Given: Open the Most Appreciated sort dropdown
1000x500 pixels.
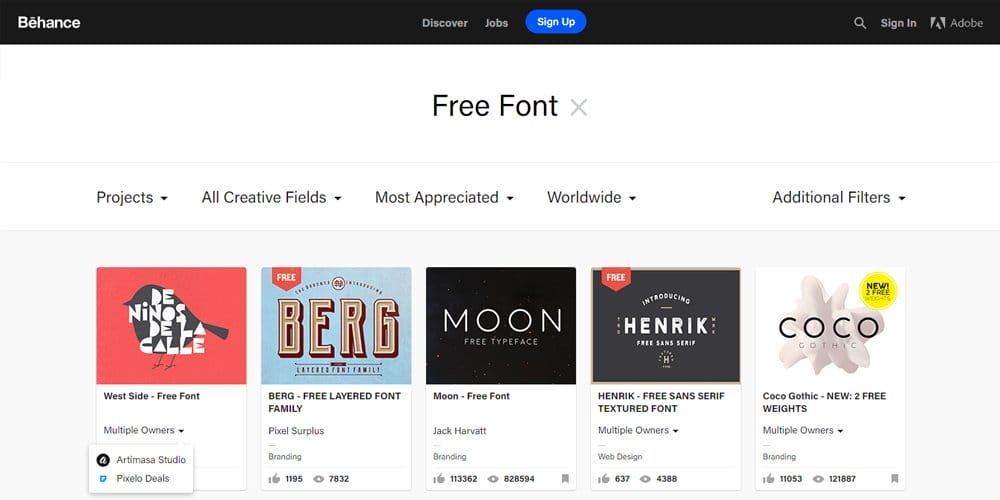Looking at the screenshot, I should coord(445,198).
